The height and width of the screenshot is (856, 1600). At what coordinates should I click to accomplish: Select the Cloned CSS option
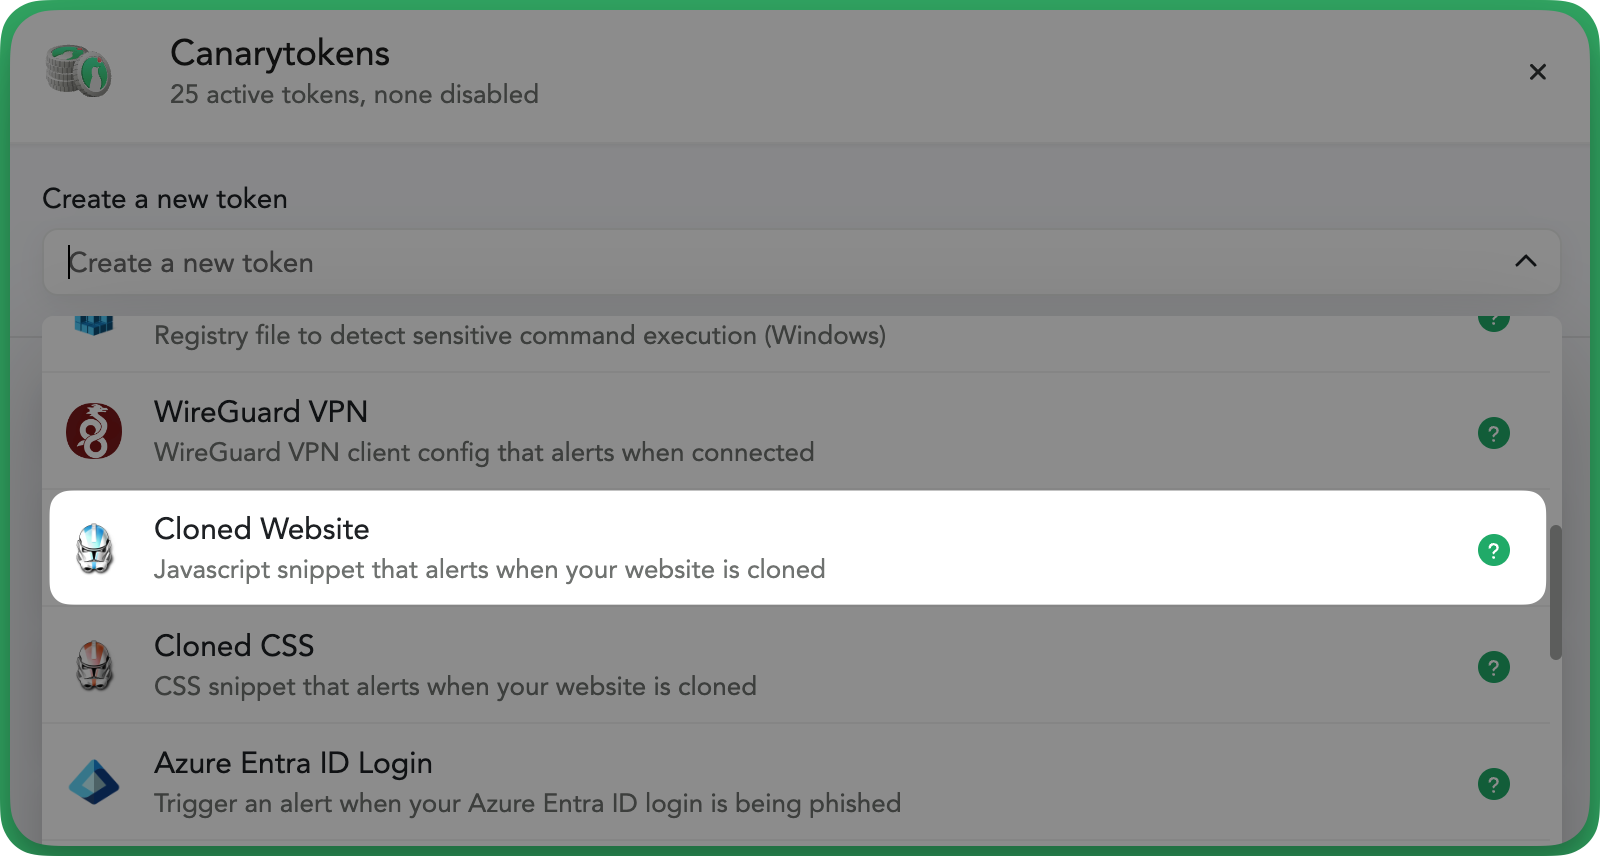pos(797,665)
